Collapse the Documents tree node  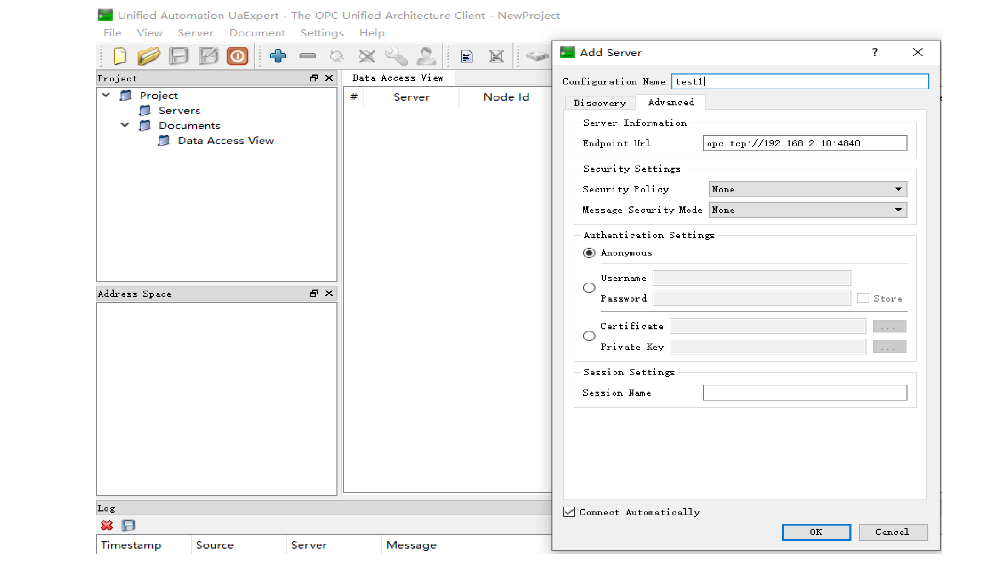[125, 125]
